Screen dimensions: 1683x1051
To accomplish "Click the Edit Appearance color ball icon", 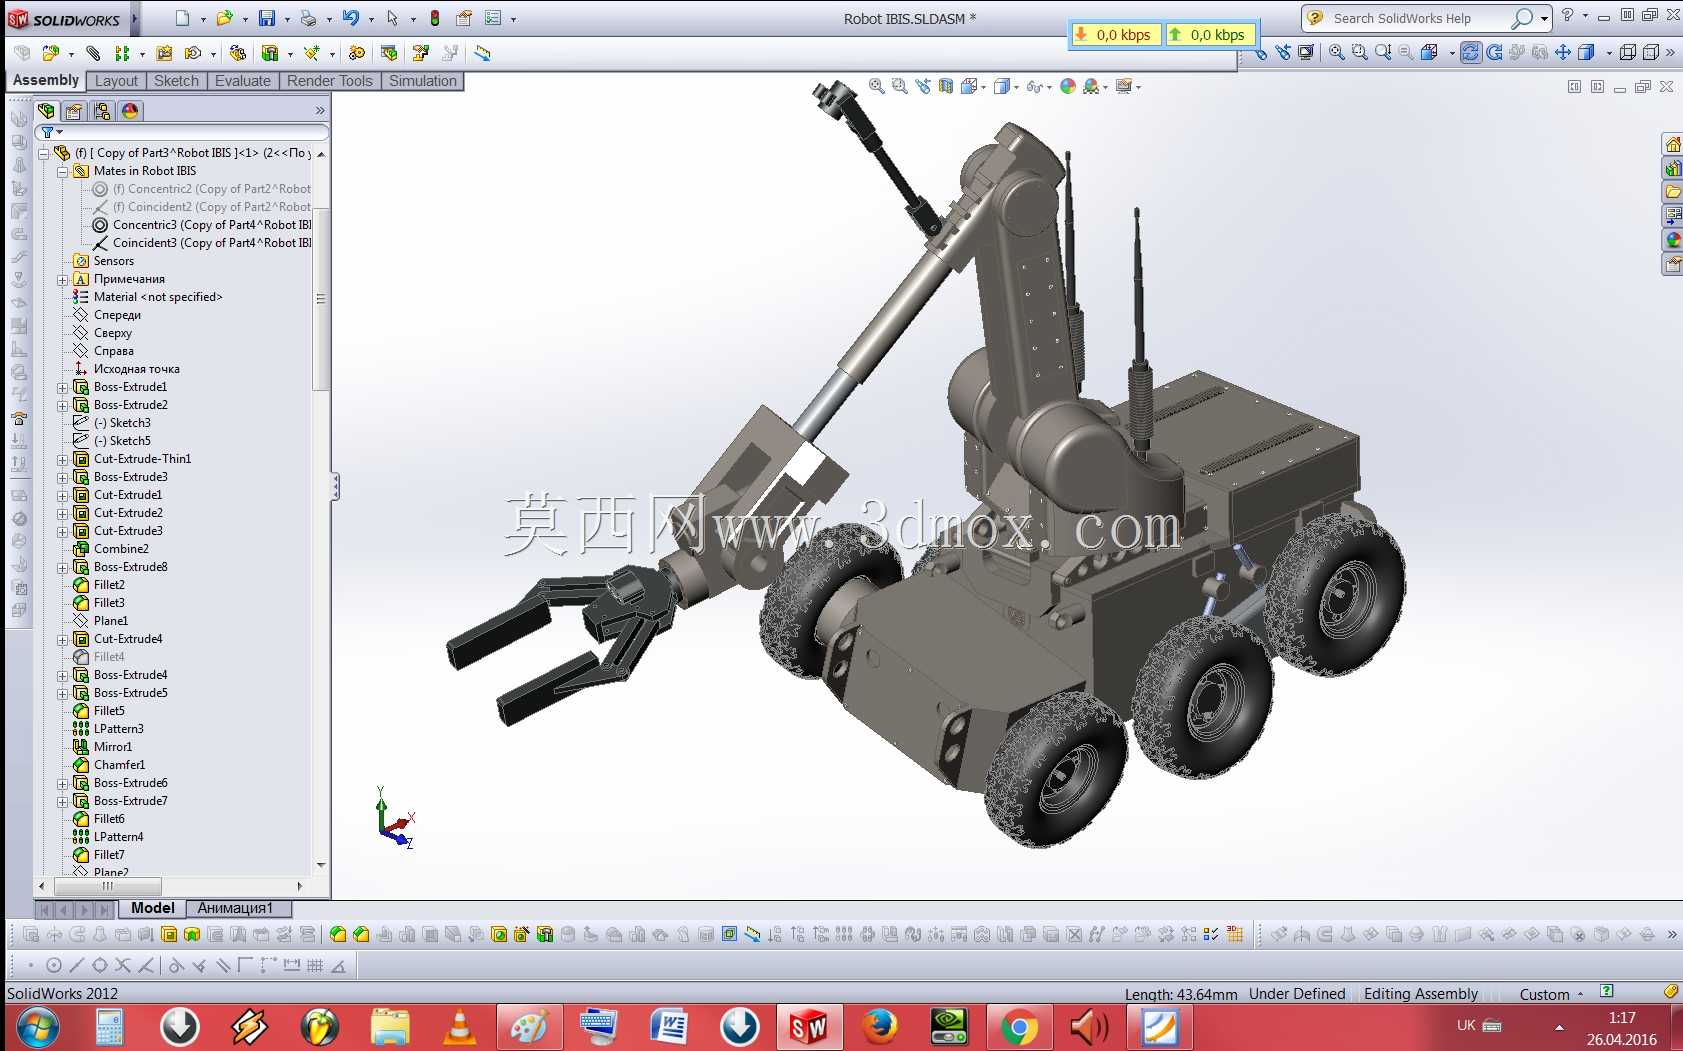I will tap(1068, 87).
